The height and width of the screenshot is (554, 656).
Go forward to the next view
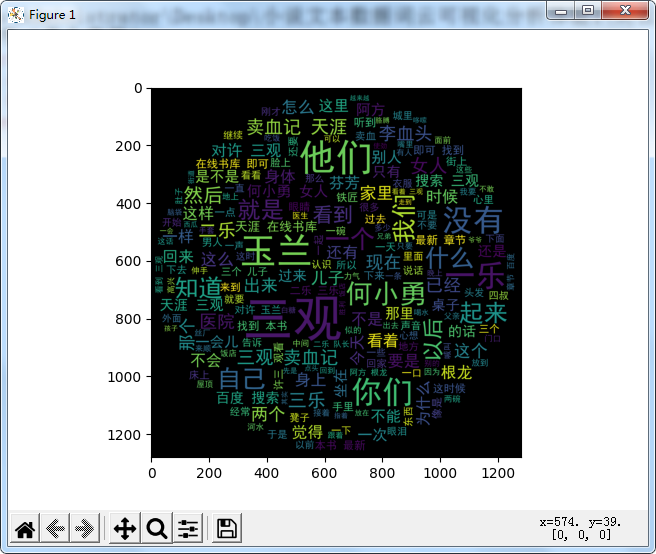85,528
